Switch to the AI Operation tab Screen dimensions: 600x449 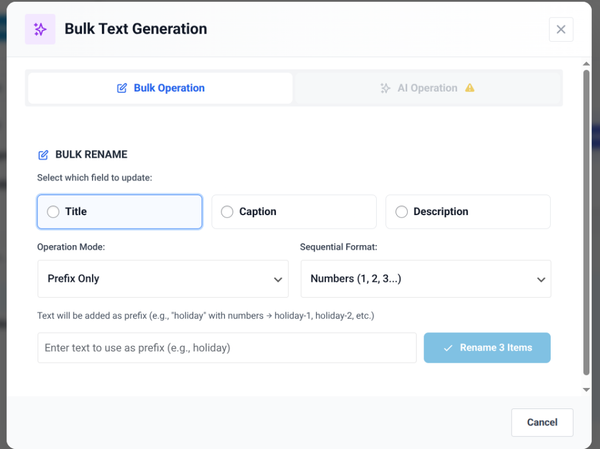[x=427, y=88]
